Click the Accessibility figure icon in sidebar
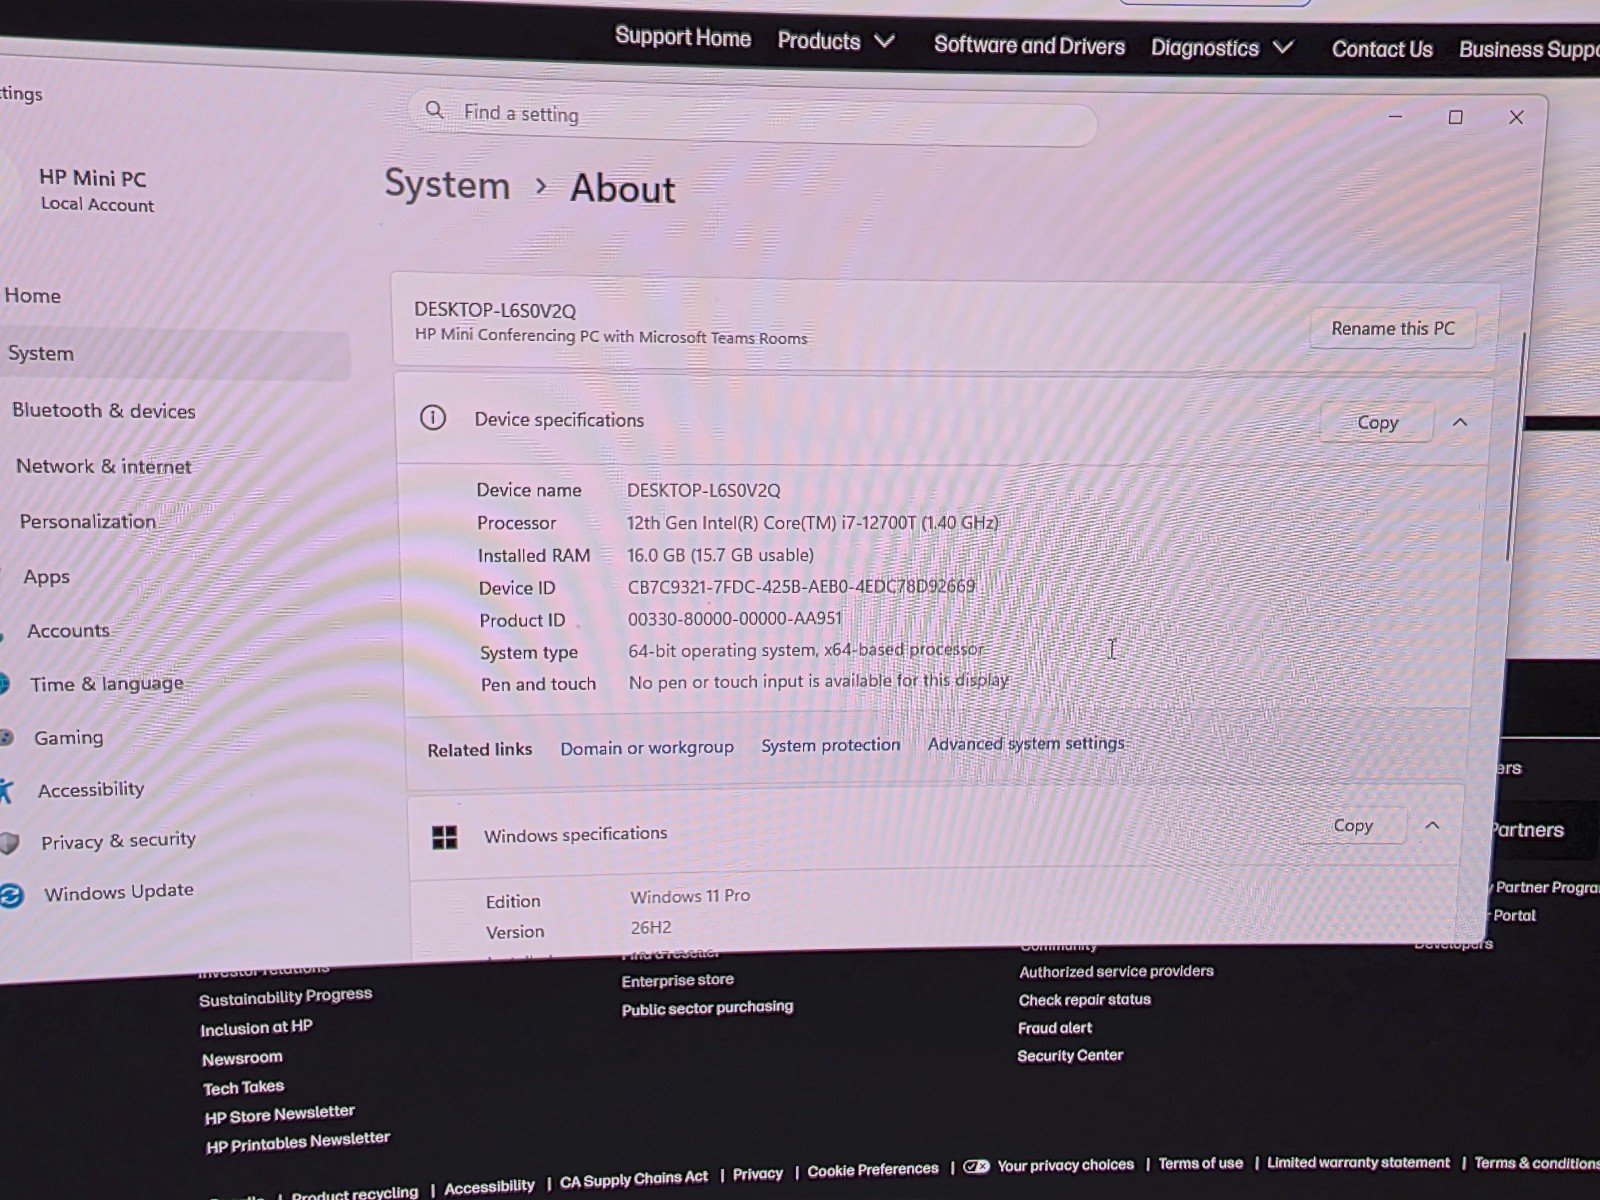 (x=6, y=791)
